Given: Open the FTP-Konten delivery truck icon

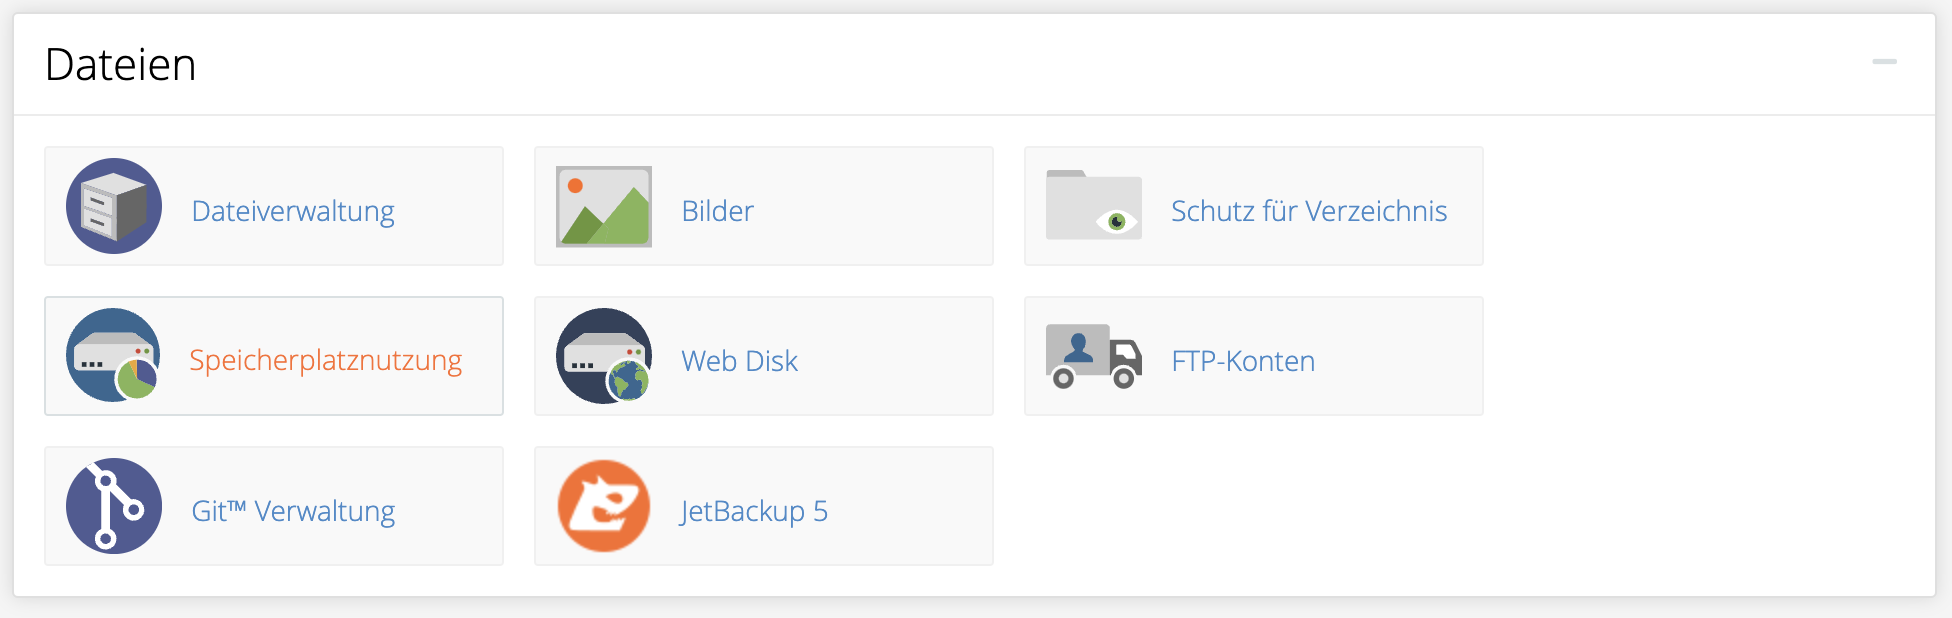Looking at the screenshot, I should [1094, 356].
